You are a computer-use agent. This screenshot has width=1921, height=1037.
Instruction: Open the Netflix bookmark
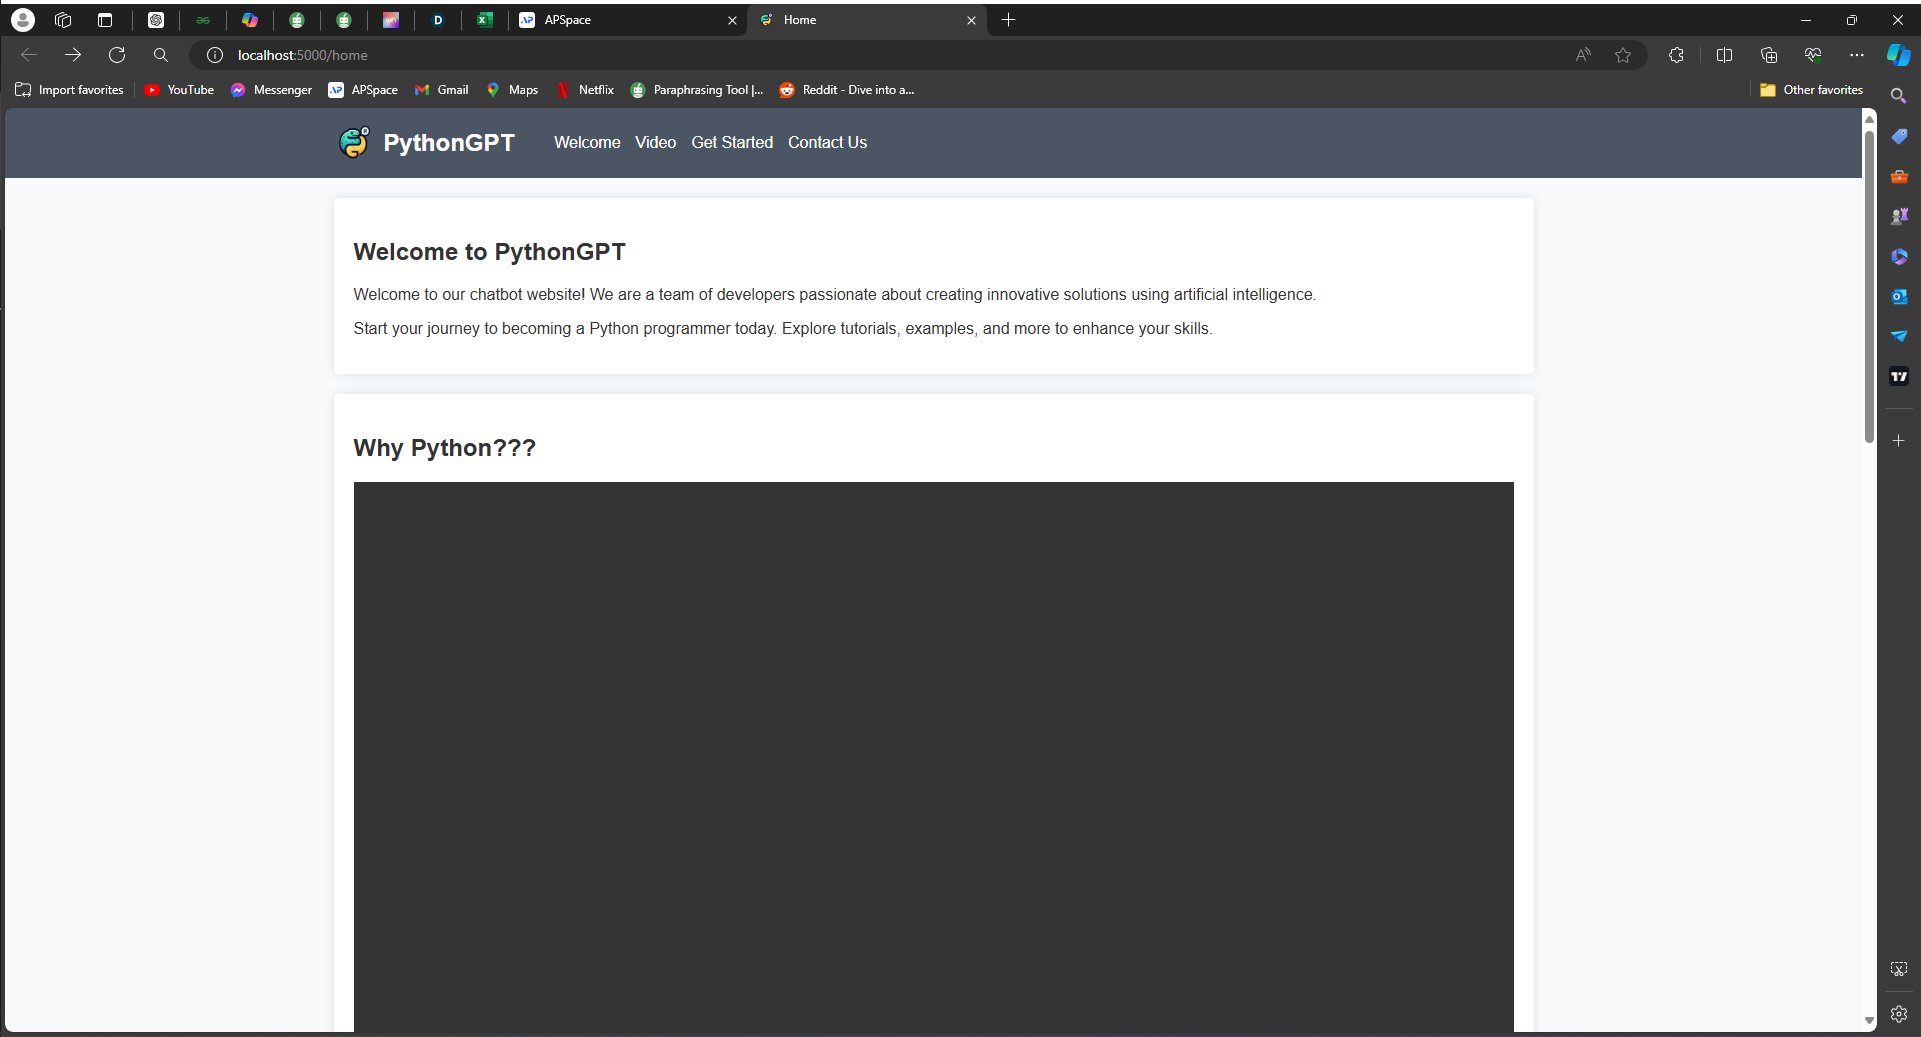point(585,90)
